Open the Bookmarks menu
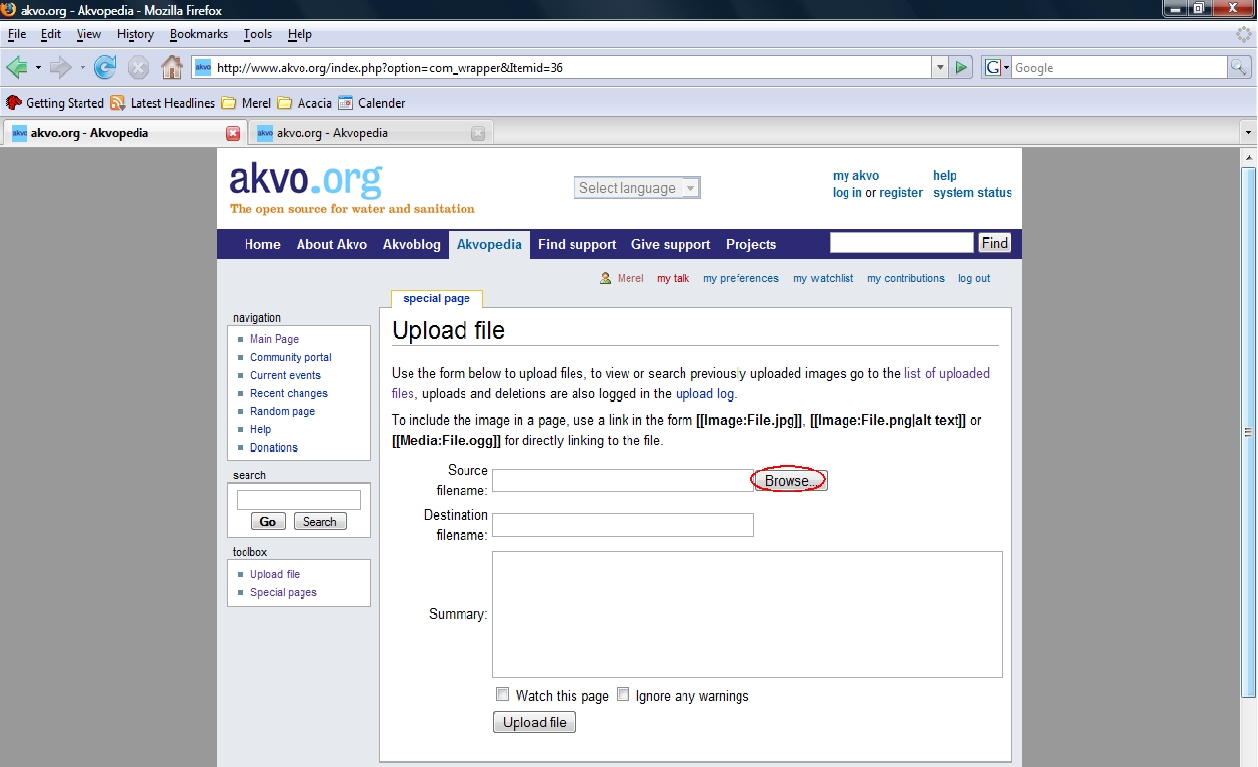 click(198, 34)
